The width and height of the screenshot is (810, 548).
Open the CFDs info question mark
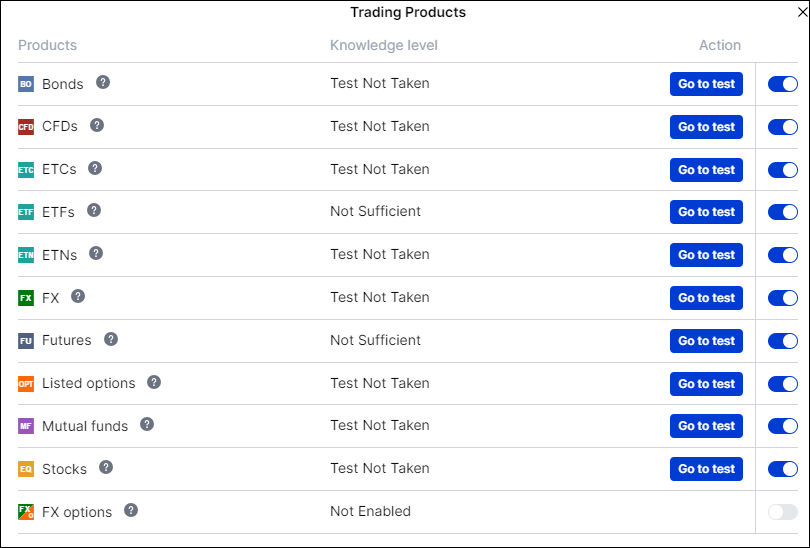pyautogui.click(x=97, y=126)
